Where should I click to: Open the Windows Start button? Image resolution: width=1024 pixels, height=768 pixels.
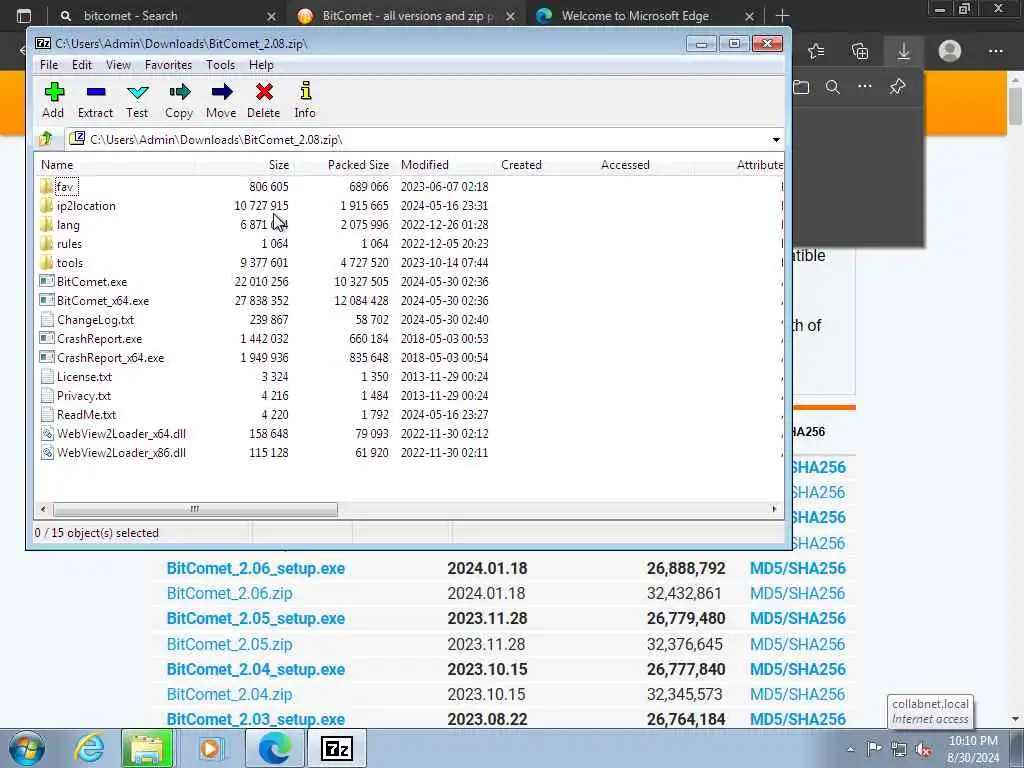tap(27, 748)
